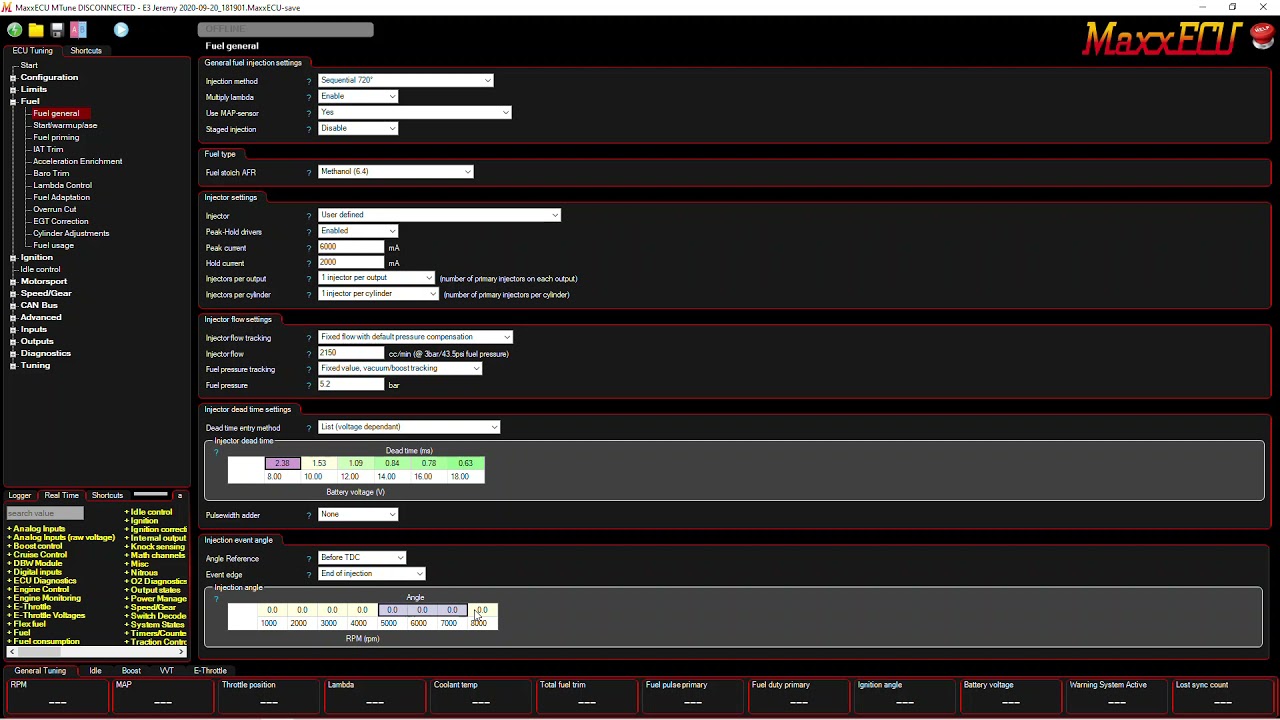Open a tune file with the folder icon
This screenshot has width=1280, height=720.
click(36, 30)
